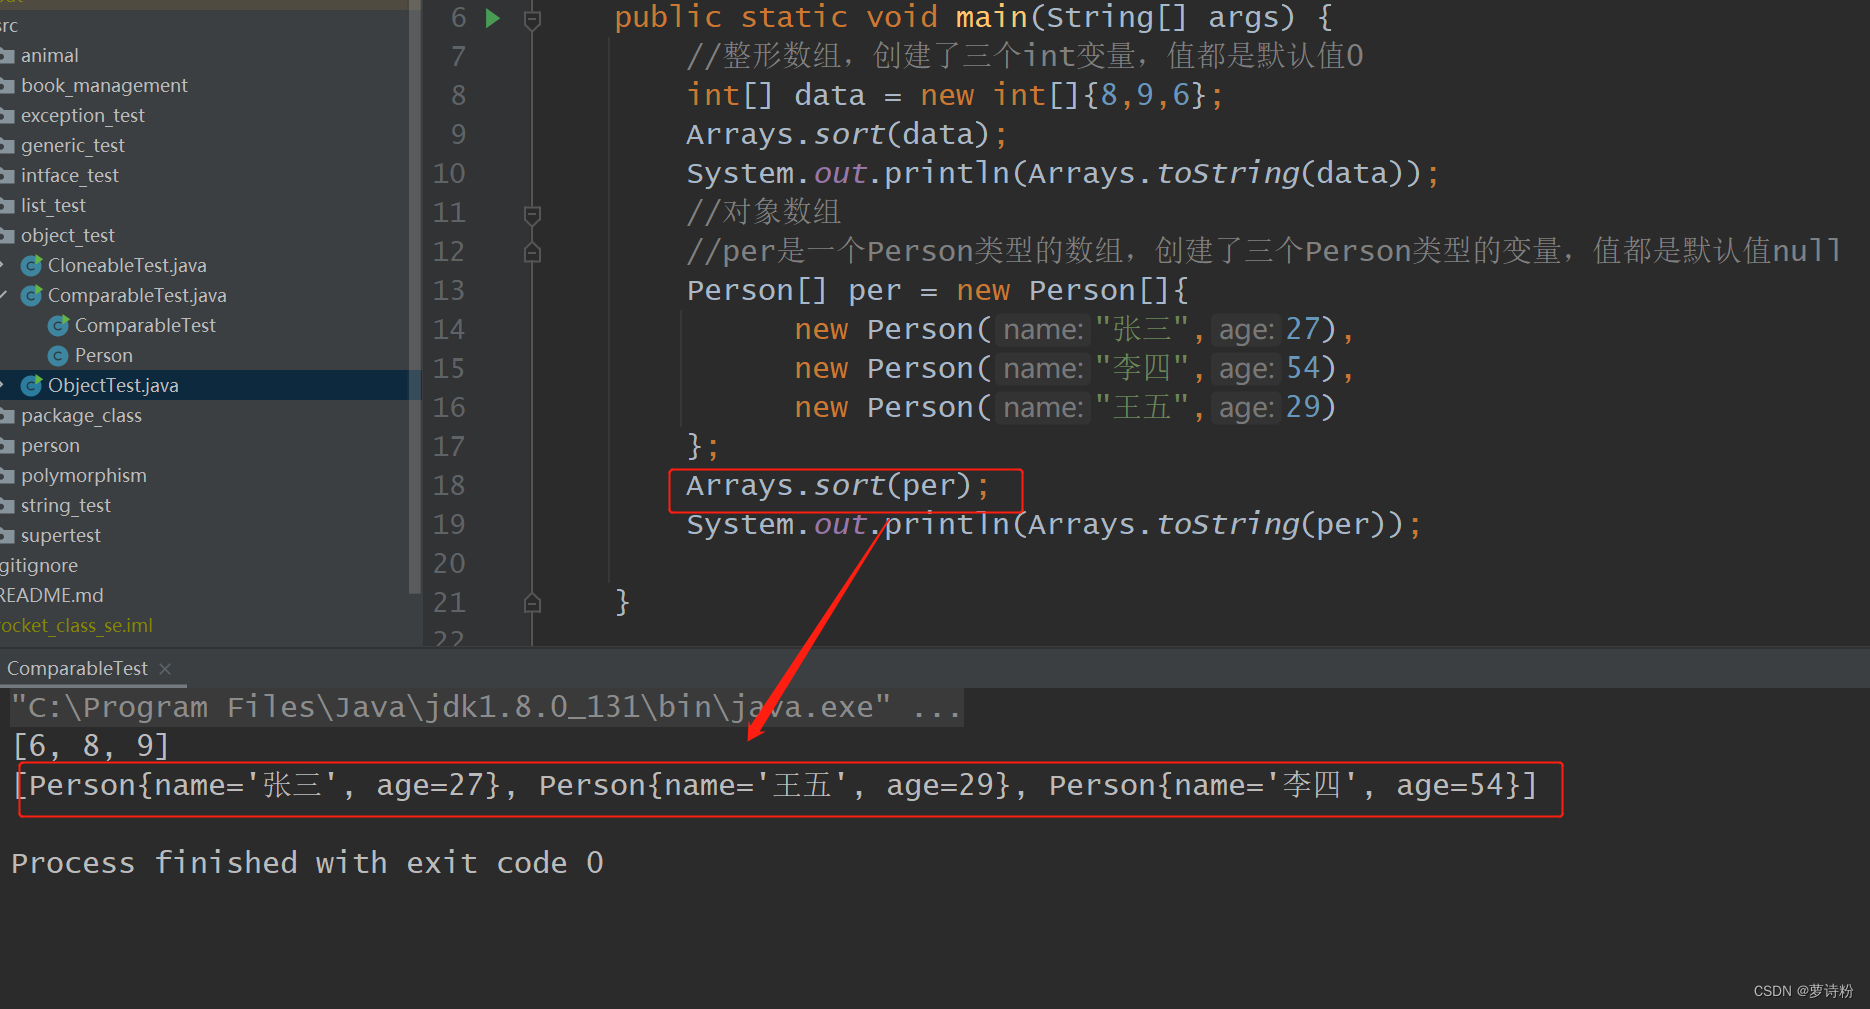Select the person folder

point(50,446)
